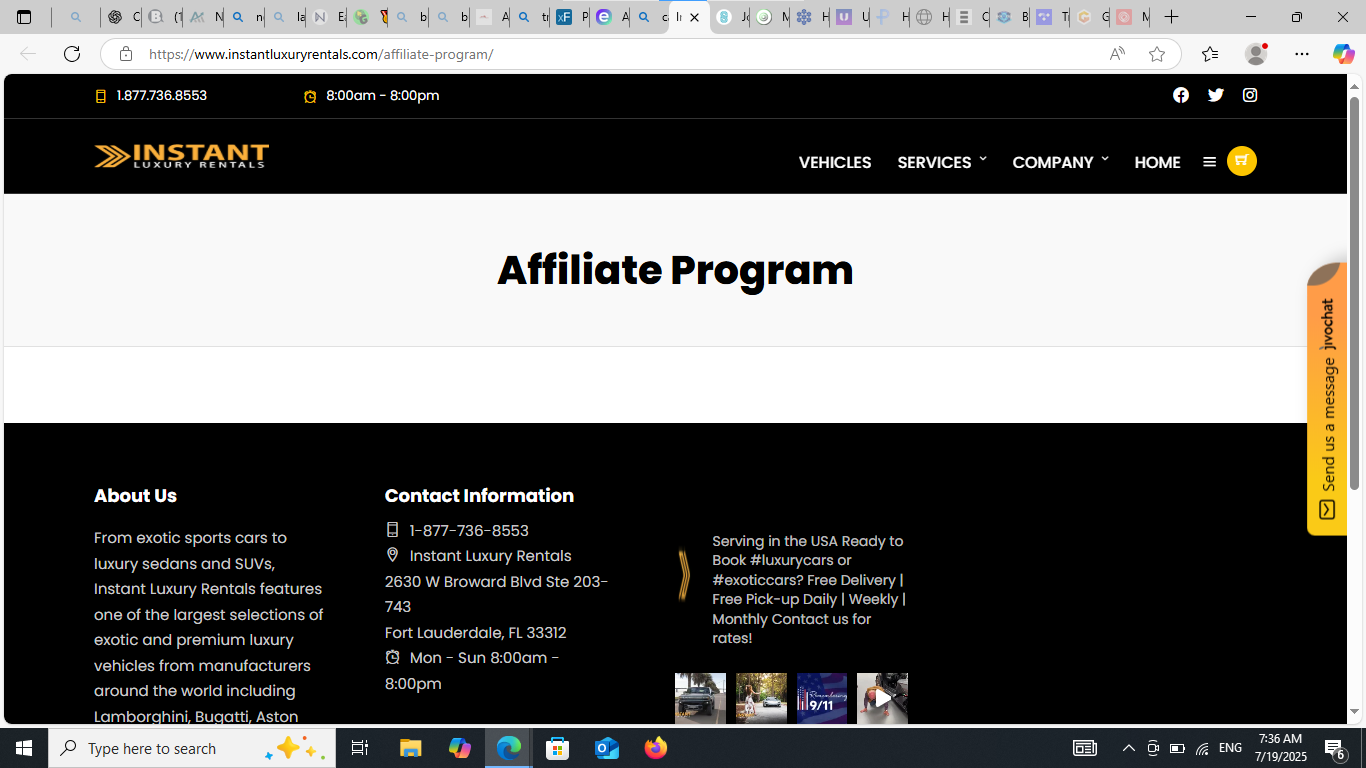The height and width of the screenshot is (768, 1366).
Task: Click the footer phone number 1-877-736-8553
Action: click(x=469, y=530)
